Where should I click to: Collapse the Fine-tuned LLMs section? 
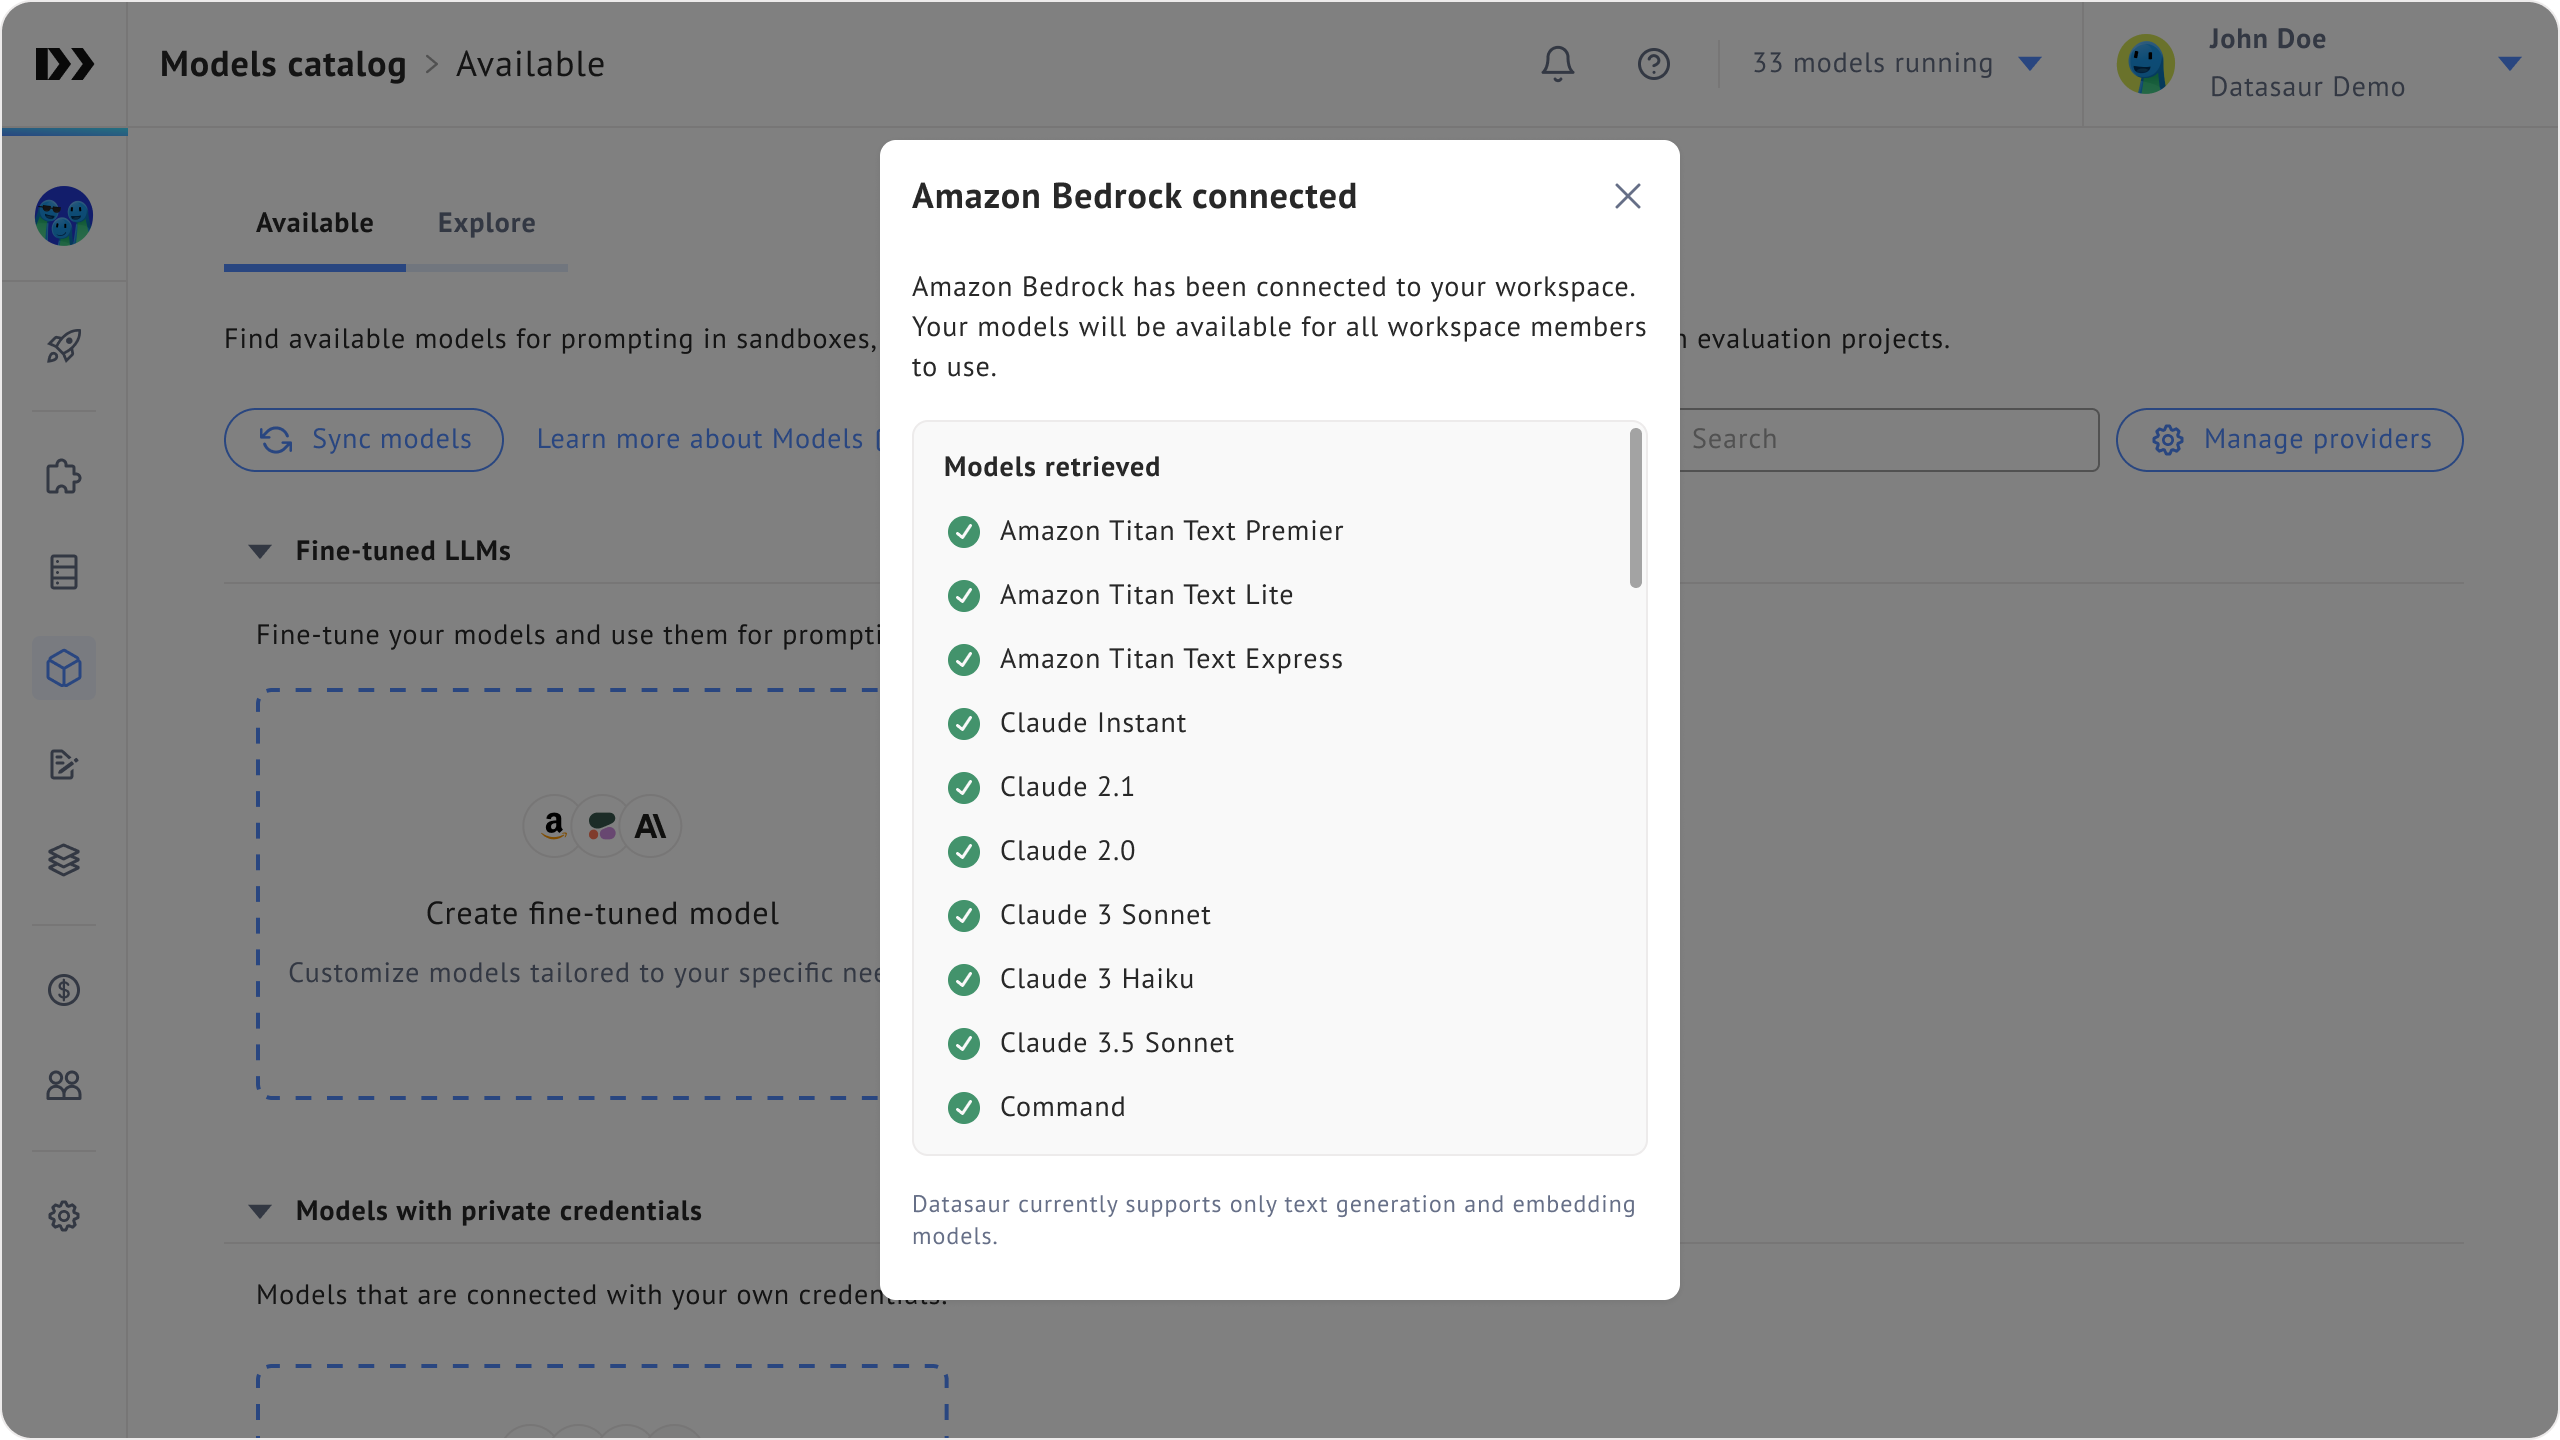[x=260, y=551]
